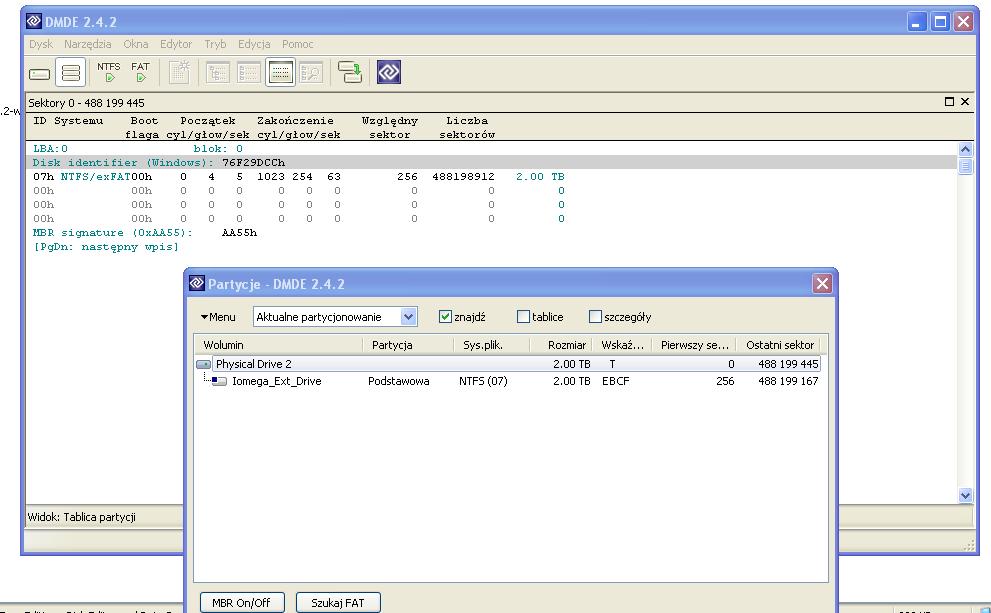
Task: Open the partitions list toolbar icon
Action: pyautogui.click(x=71, y=73)
